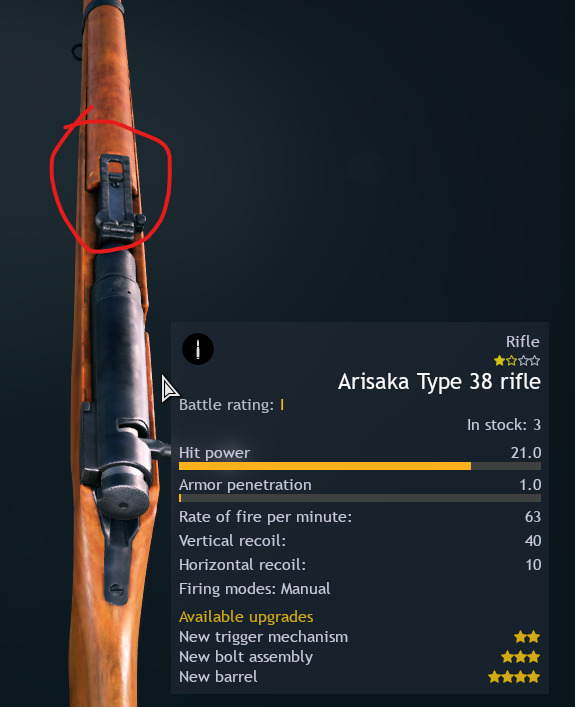Image resolution: width=575 pixels, height=707 pixels.
Task: Click the In stock: 3 label
Action: [504, 425]
